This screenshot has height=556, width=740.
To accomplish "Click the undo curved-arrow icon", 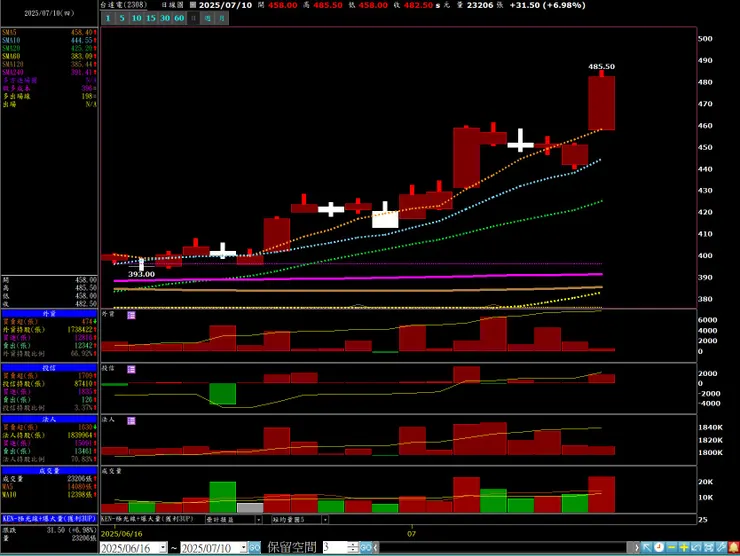I will (696, 548).
